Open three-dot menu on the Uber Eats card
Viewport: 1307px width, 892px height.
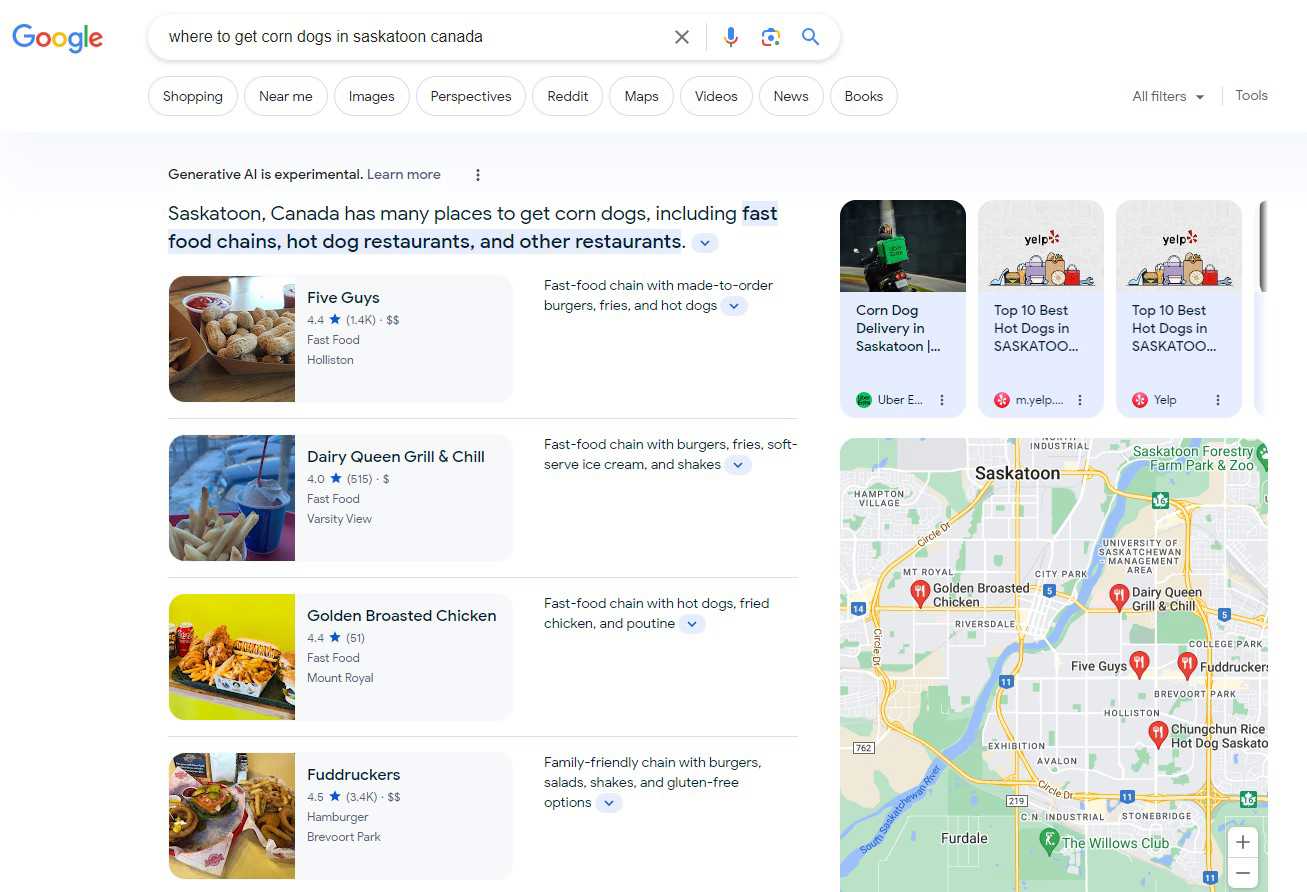[x=941, y=400]
